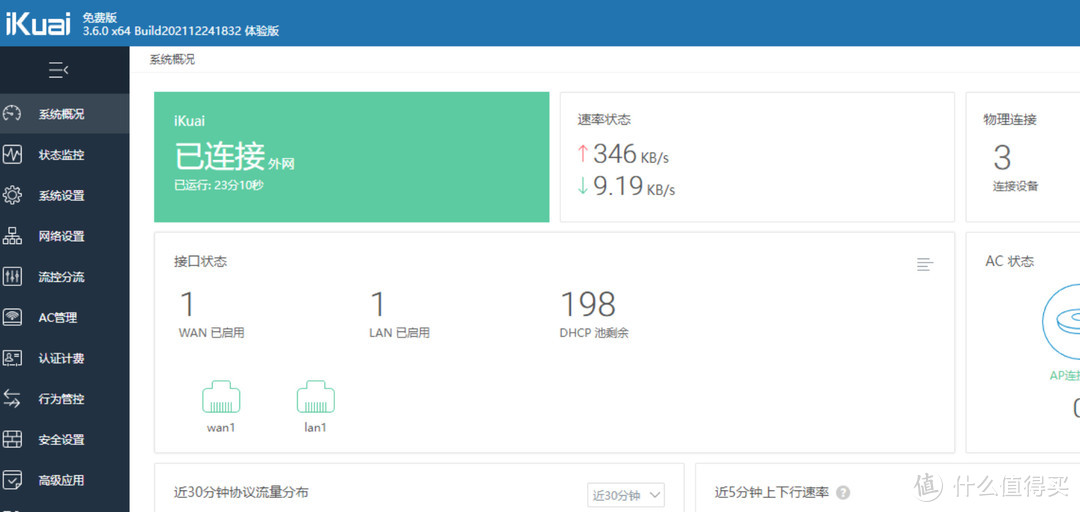The height and width of the screenshot is (512, 1080).
Task: Click the 近30分钟协议流量分布 heading
Action: tap(241, 493)
